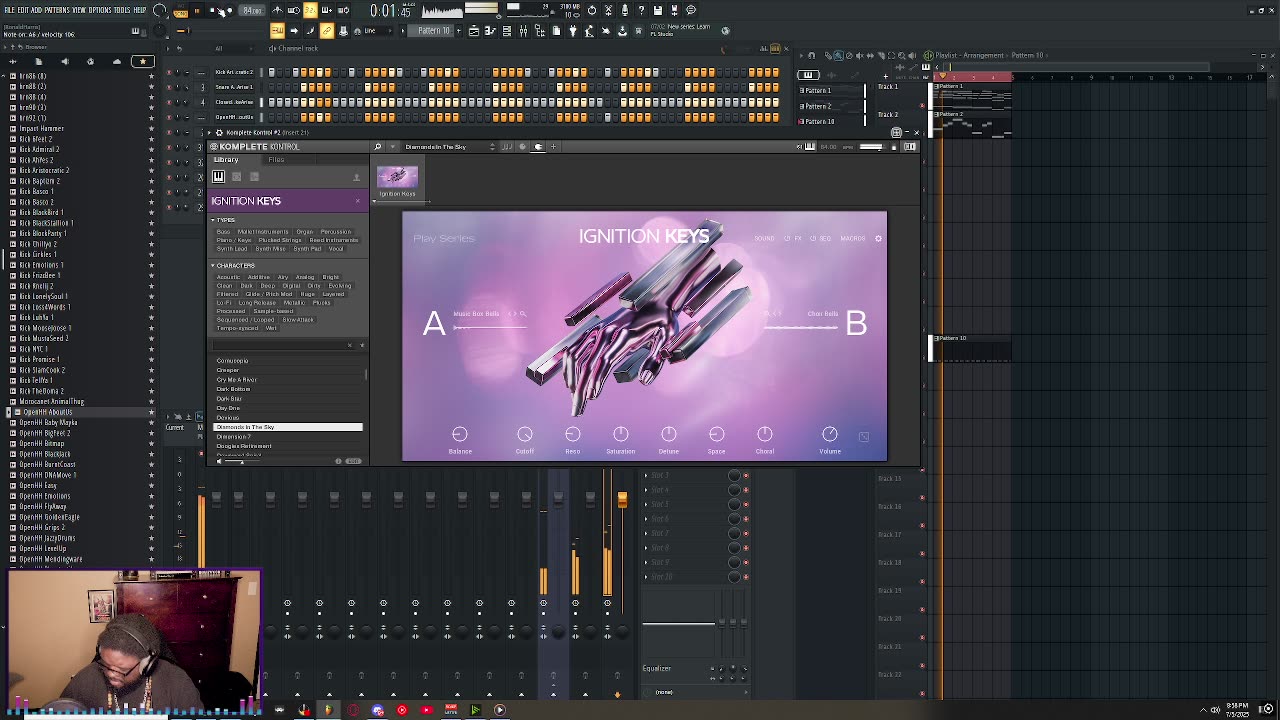
Task: Toggle Pat/Song mode button
Action: pos(181,12)
